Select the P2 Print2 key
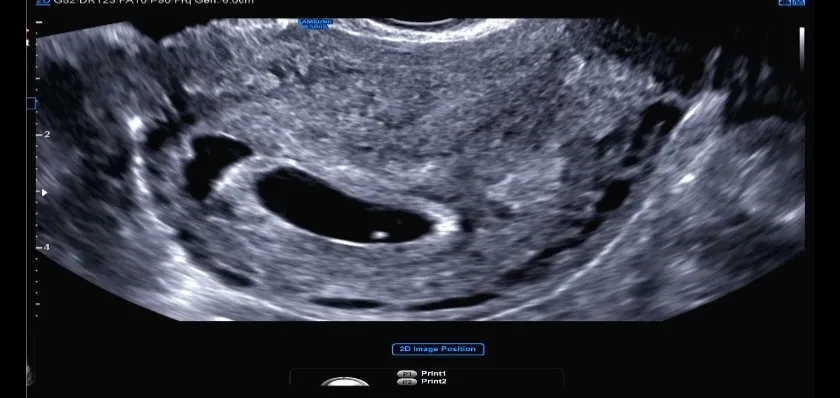This screenshot has width=840, height=398. 407,382
